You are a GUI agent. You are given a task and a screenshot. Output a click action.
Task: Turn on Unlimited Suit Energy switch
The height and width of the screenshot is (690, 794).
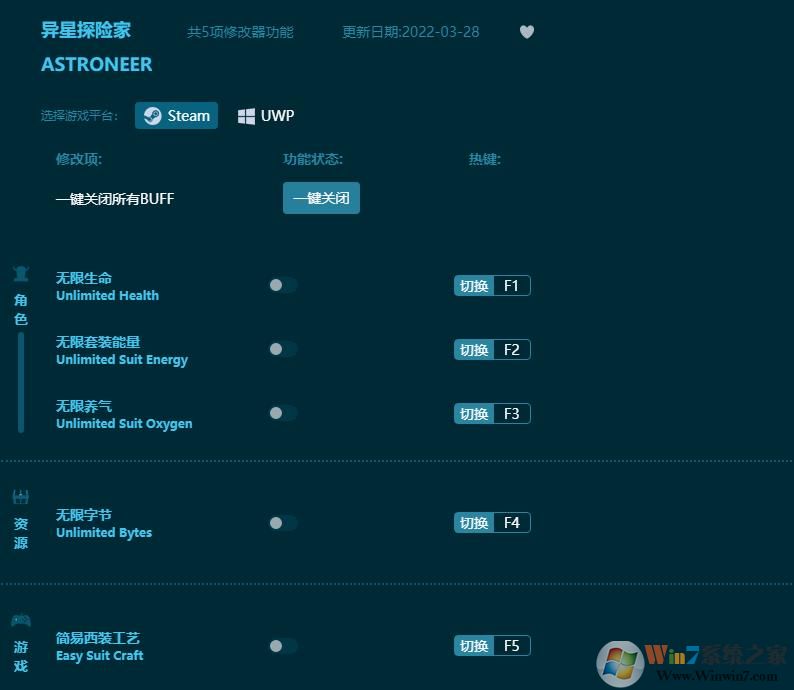click(282, 349)
